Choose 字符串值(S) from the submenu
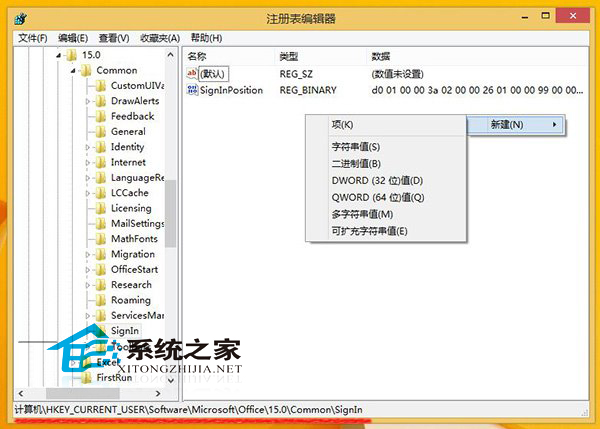 pos(386,147)
